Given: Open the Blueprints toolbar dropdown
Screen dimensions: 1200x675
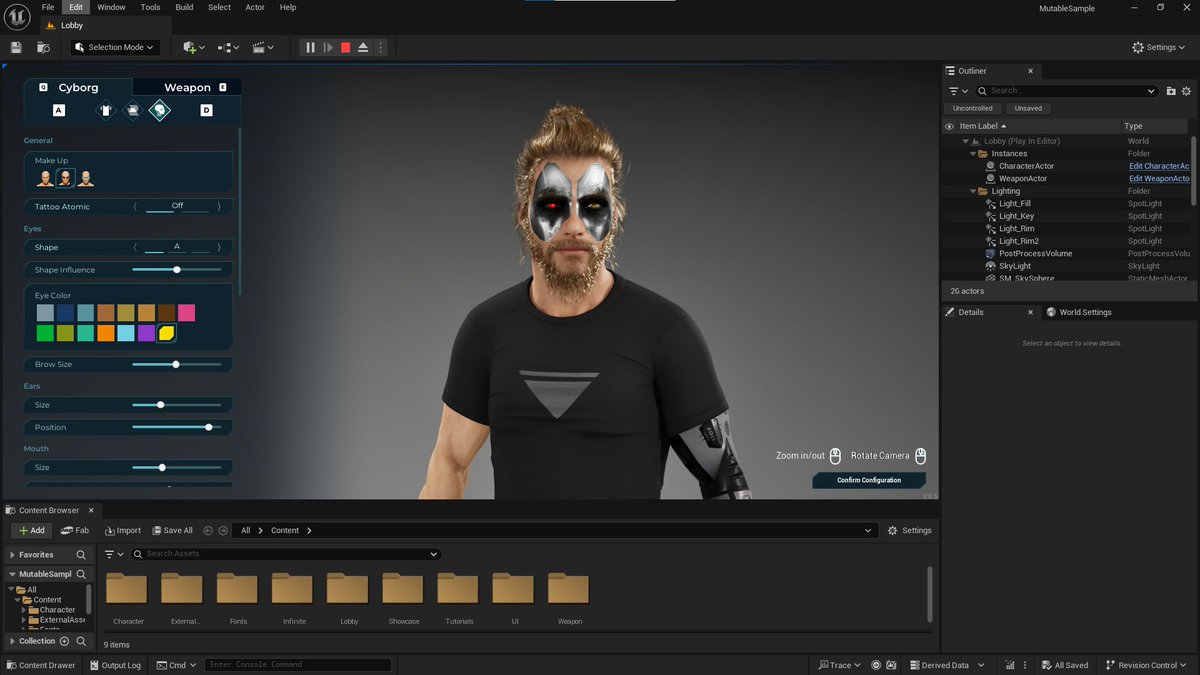Looking at the screenshot, I should (x=228, y=47).
